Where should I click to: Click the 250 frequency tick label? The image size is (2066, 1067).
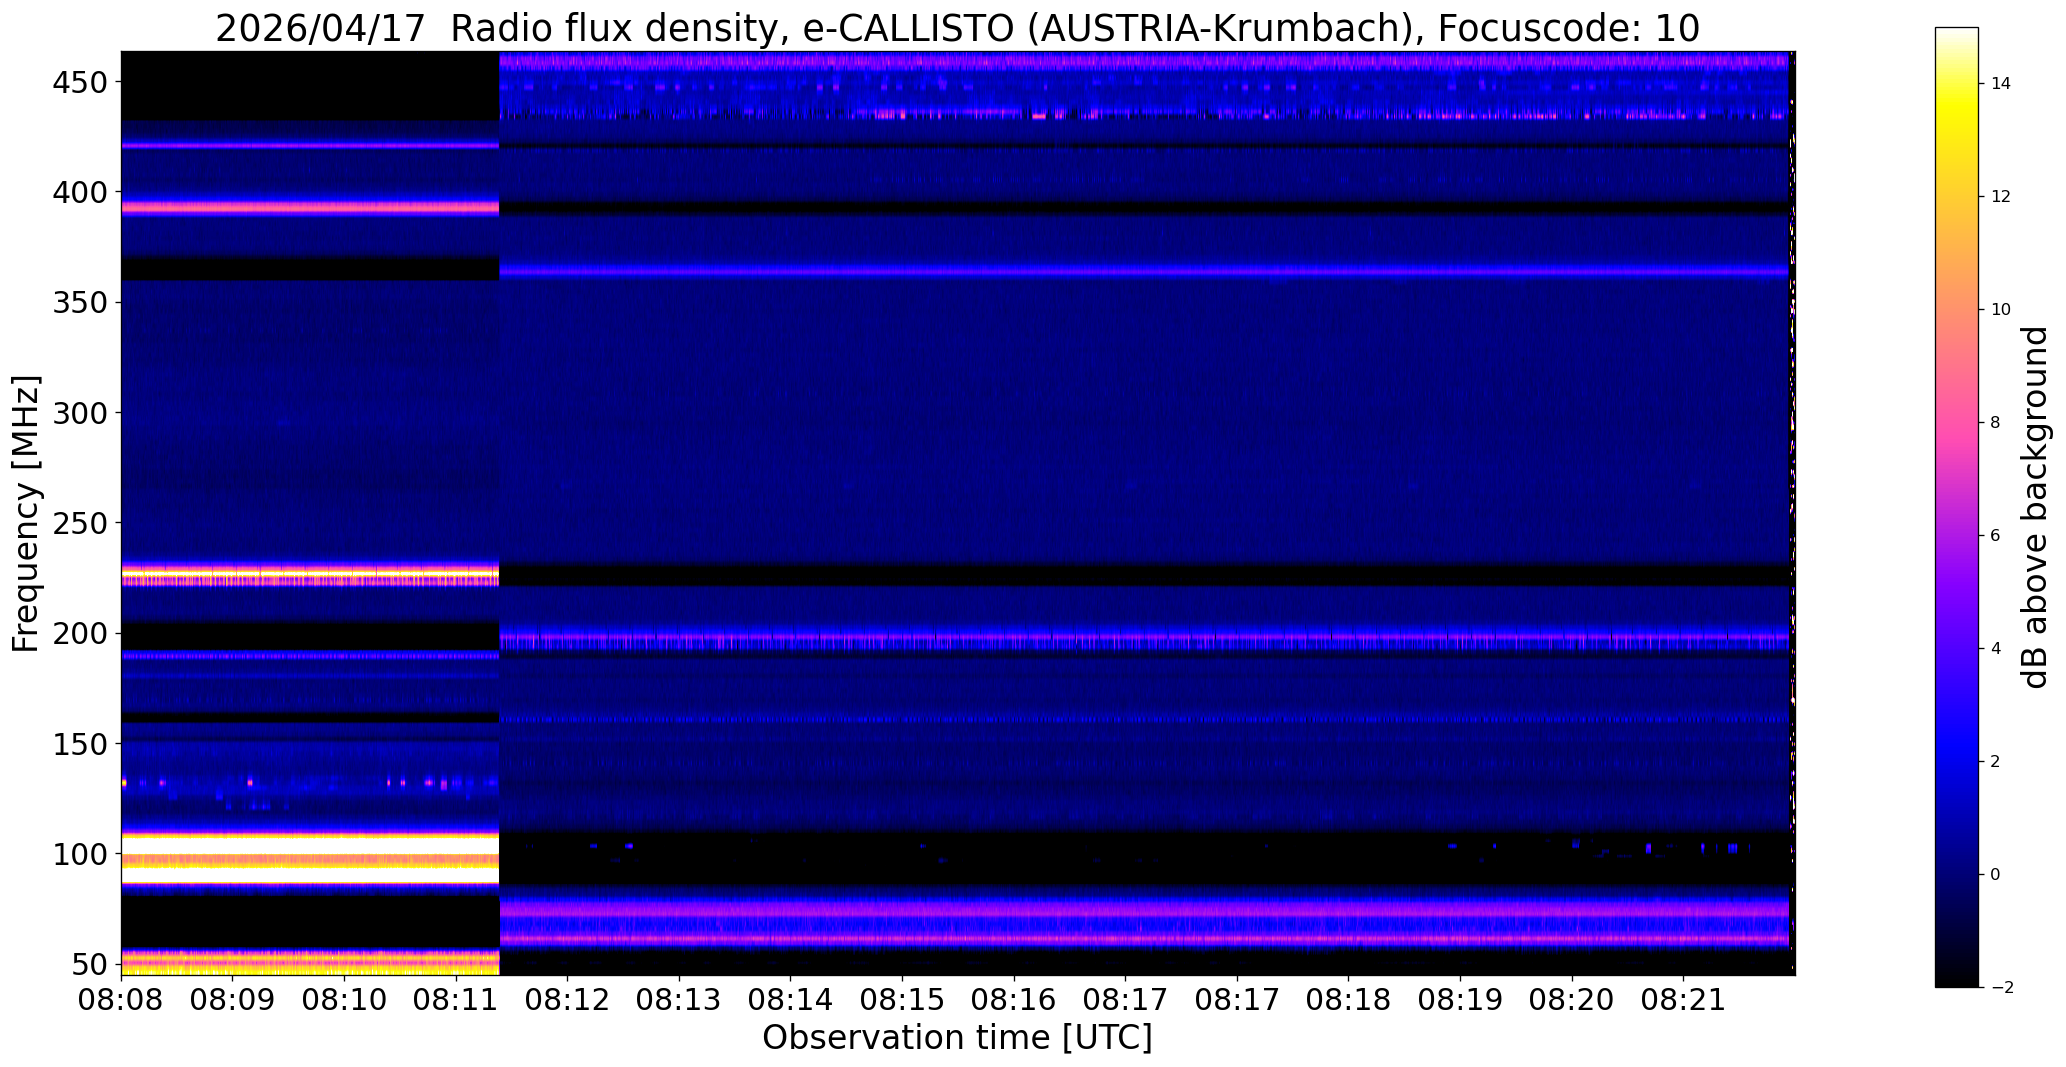point(80,523)
